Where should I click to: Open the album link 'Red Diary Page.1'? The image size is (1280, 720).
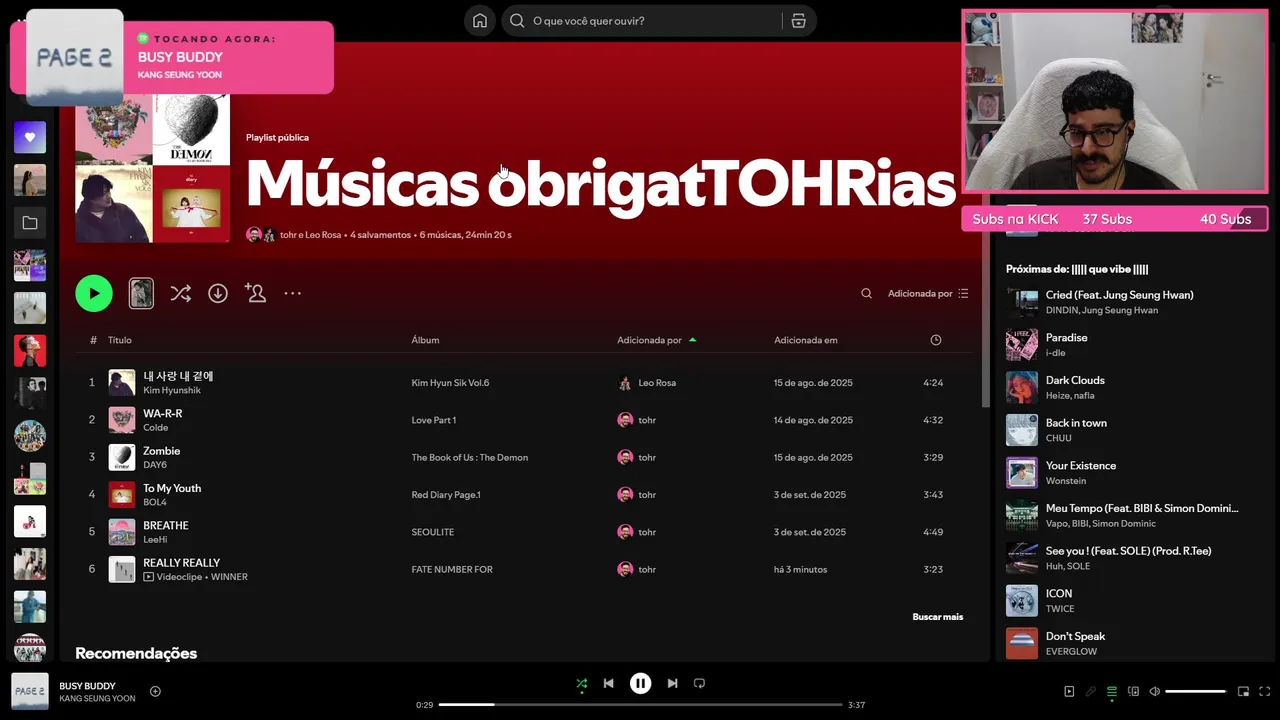446,495
